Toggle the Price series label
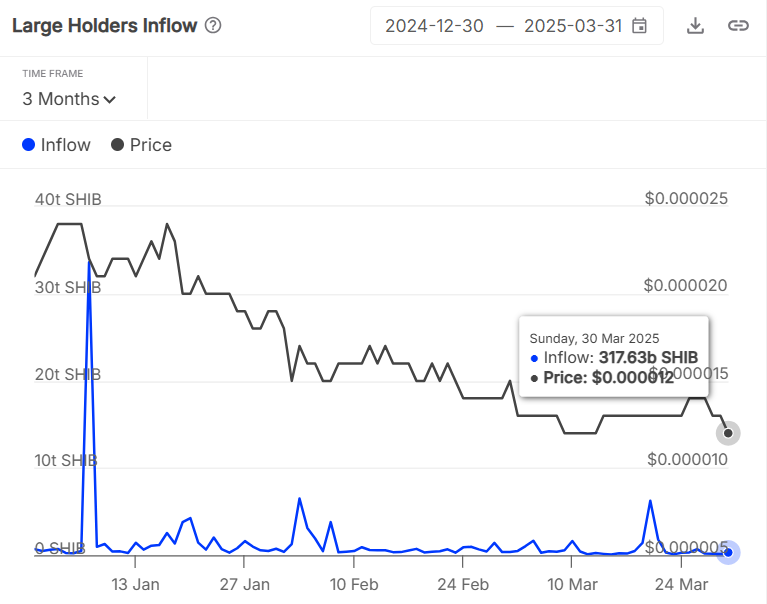 [x=151, y=145]
